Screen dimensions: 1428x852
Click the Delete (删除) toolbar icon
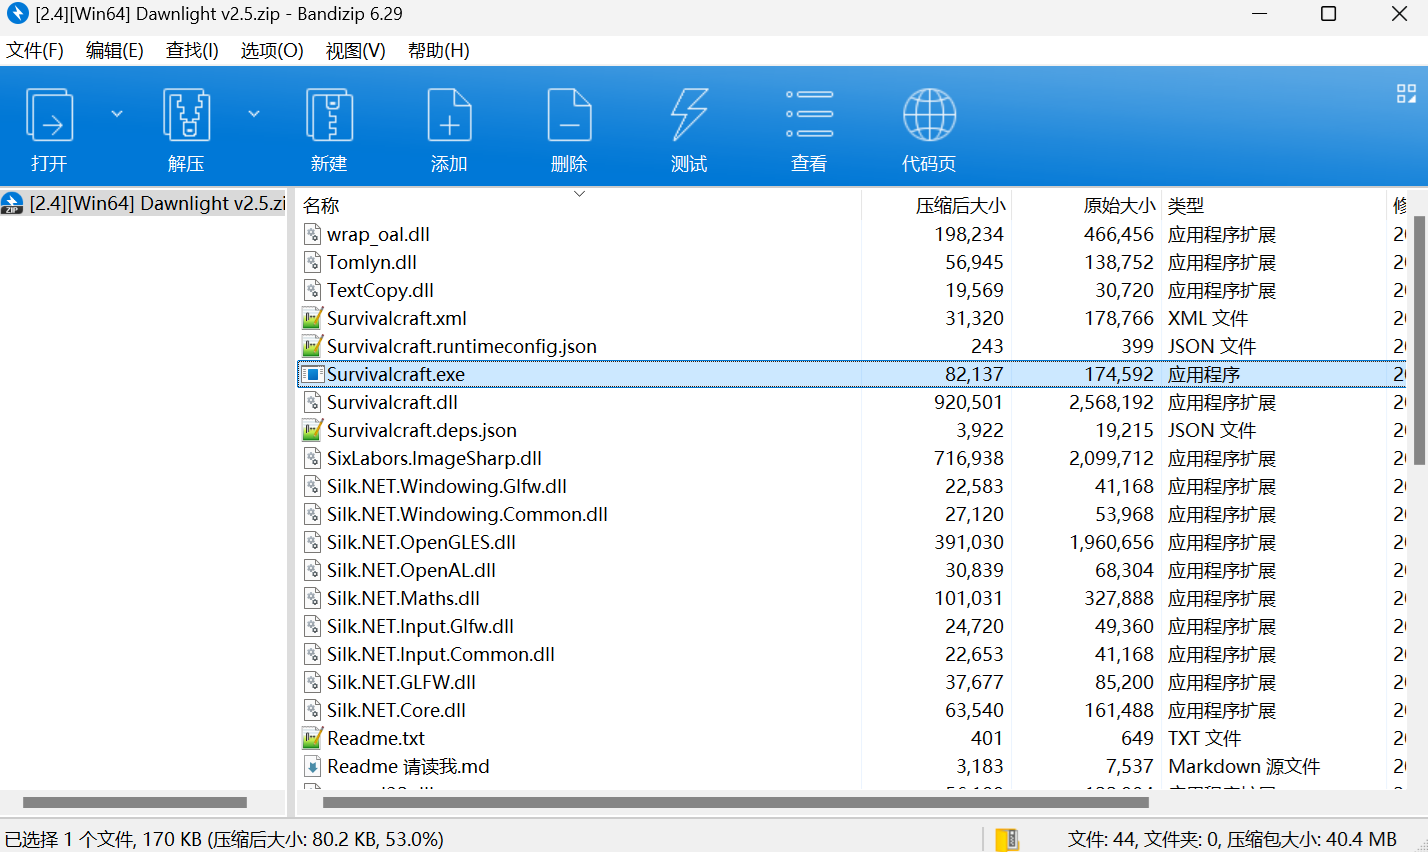pyautogui.click(x=569, y=116)
